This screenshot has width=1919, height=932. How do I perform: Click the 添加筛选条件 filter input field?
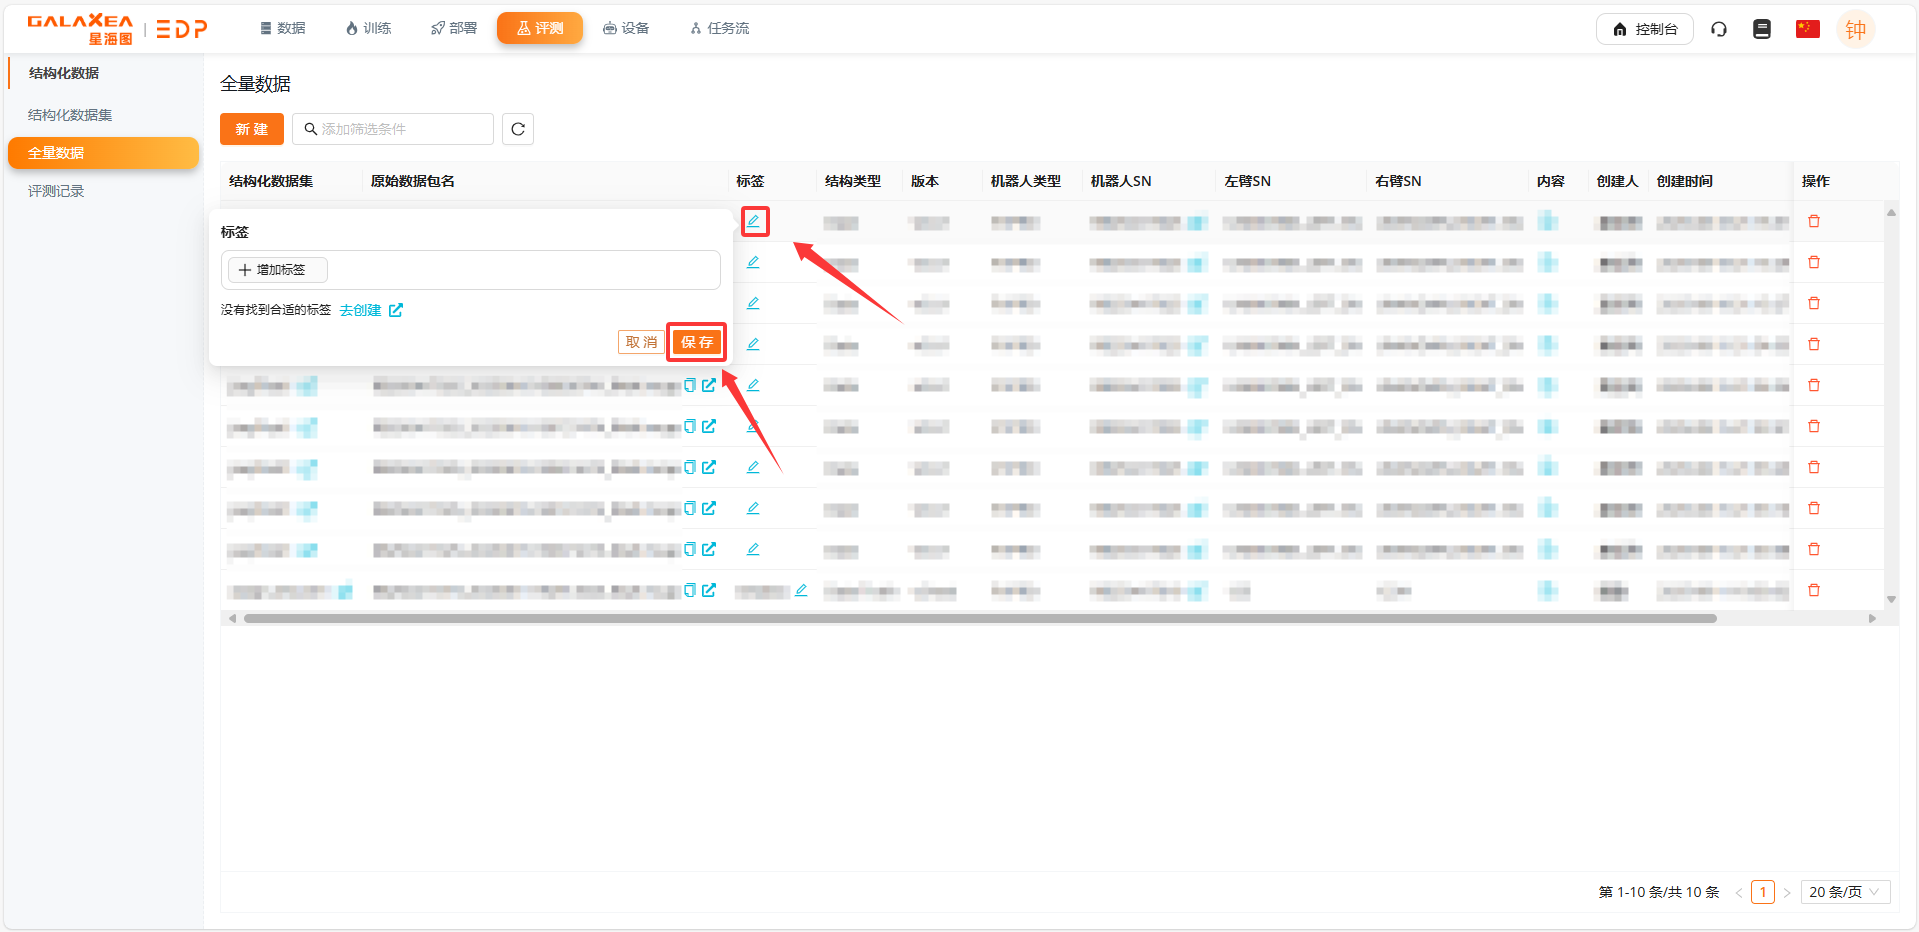click(x=400, y=129)
